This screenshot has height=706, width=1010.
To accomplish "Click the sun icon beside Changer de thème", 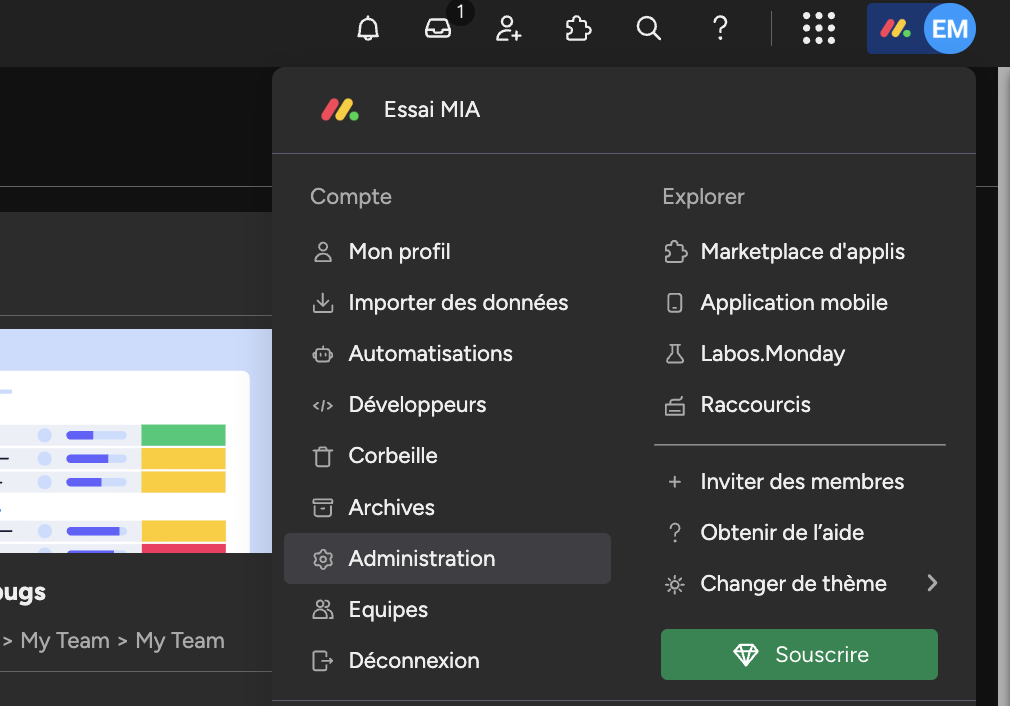I will (x=674, y=584).
